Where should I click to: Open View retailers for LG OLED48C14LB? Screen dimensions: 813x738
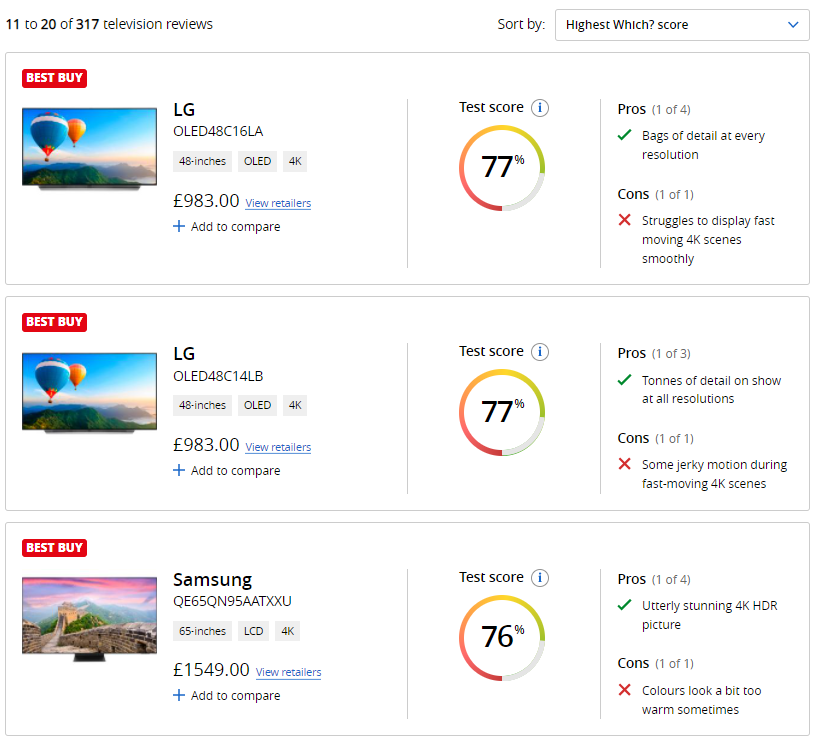click(x=278, y=447)
